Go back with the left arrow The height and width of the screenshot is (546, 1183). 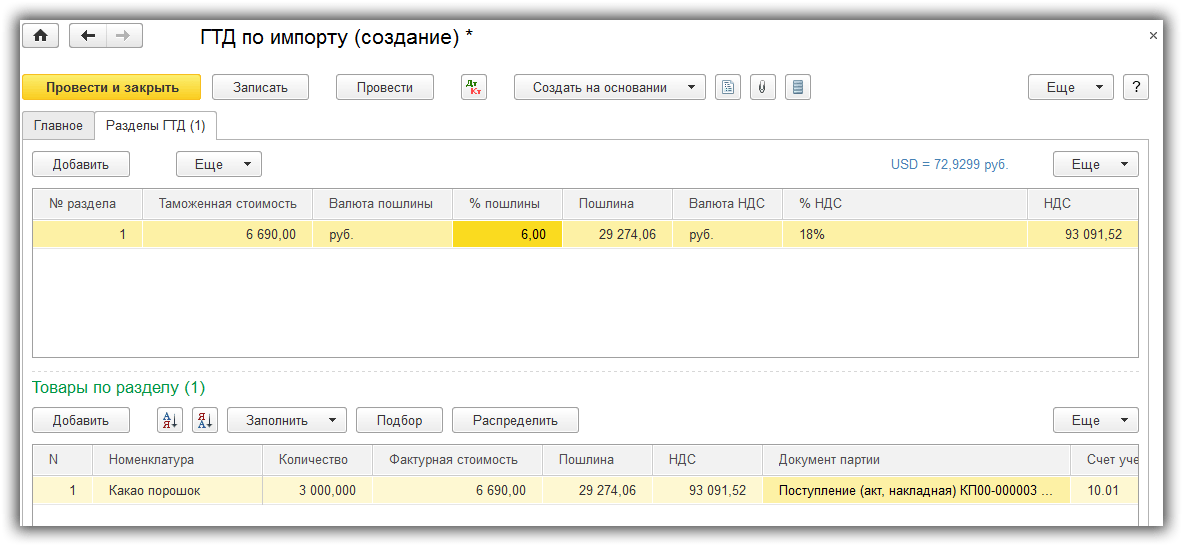[x=88, y=36]
